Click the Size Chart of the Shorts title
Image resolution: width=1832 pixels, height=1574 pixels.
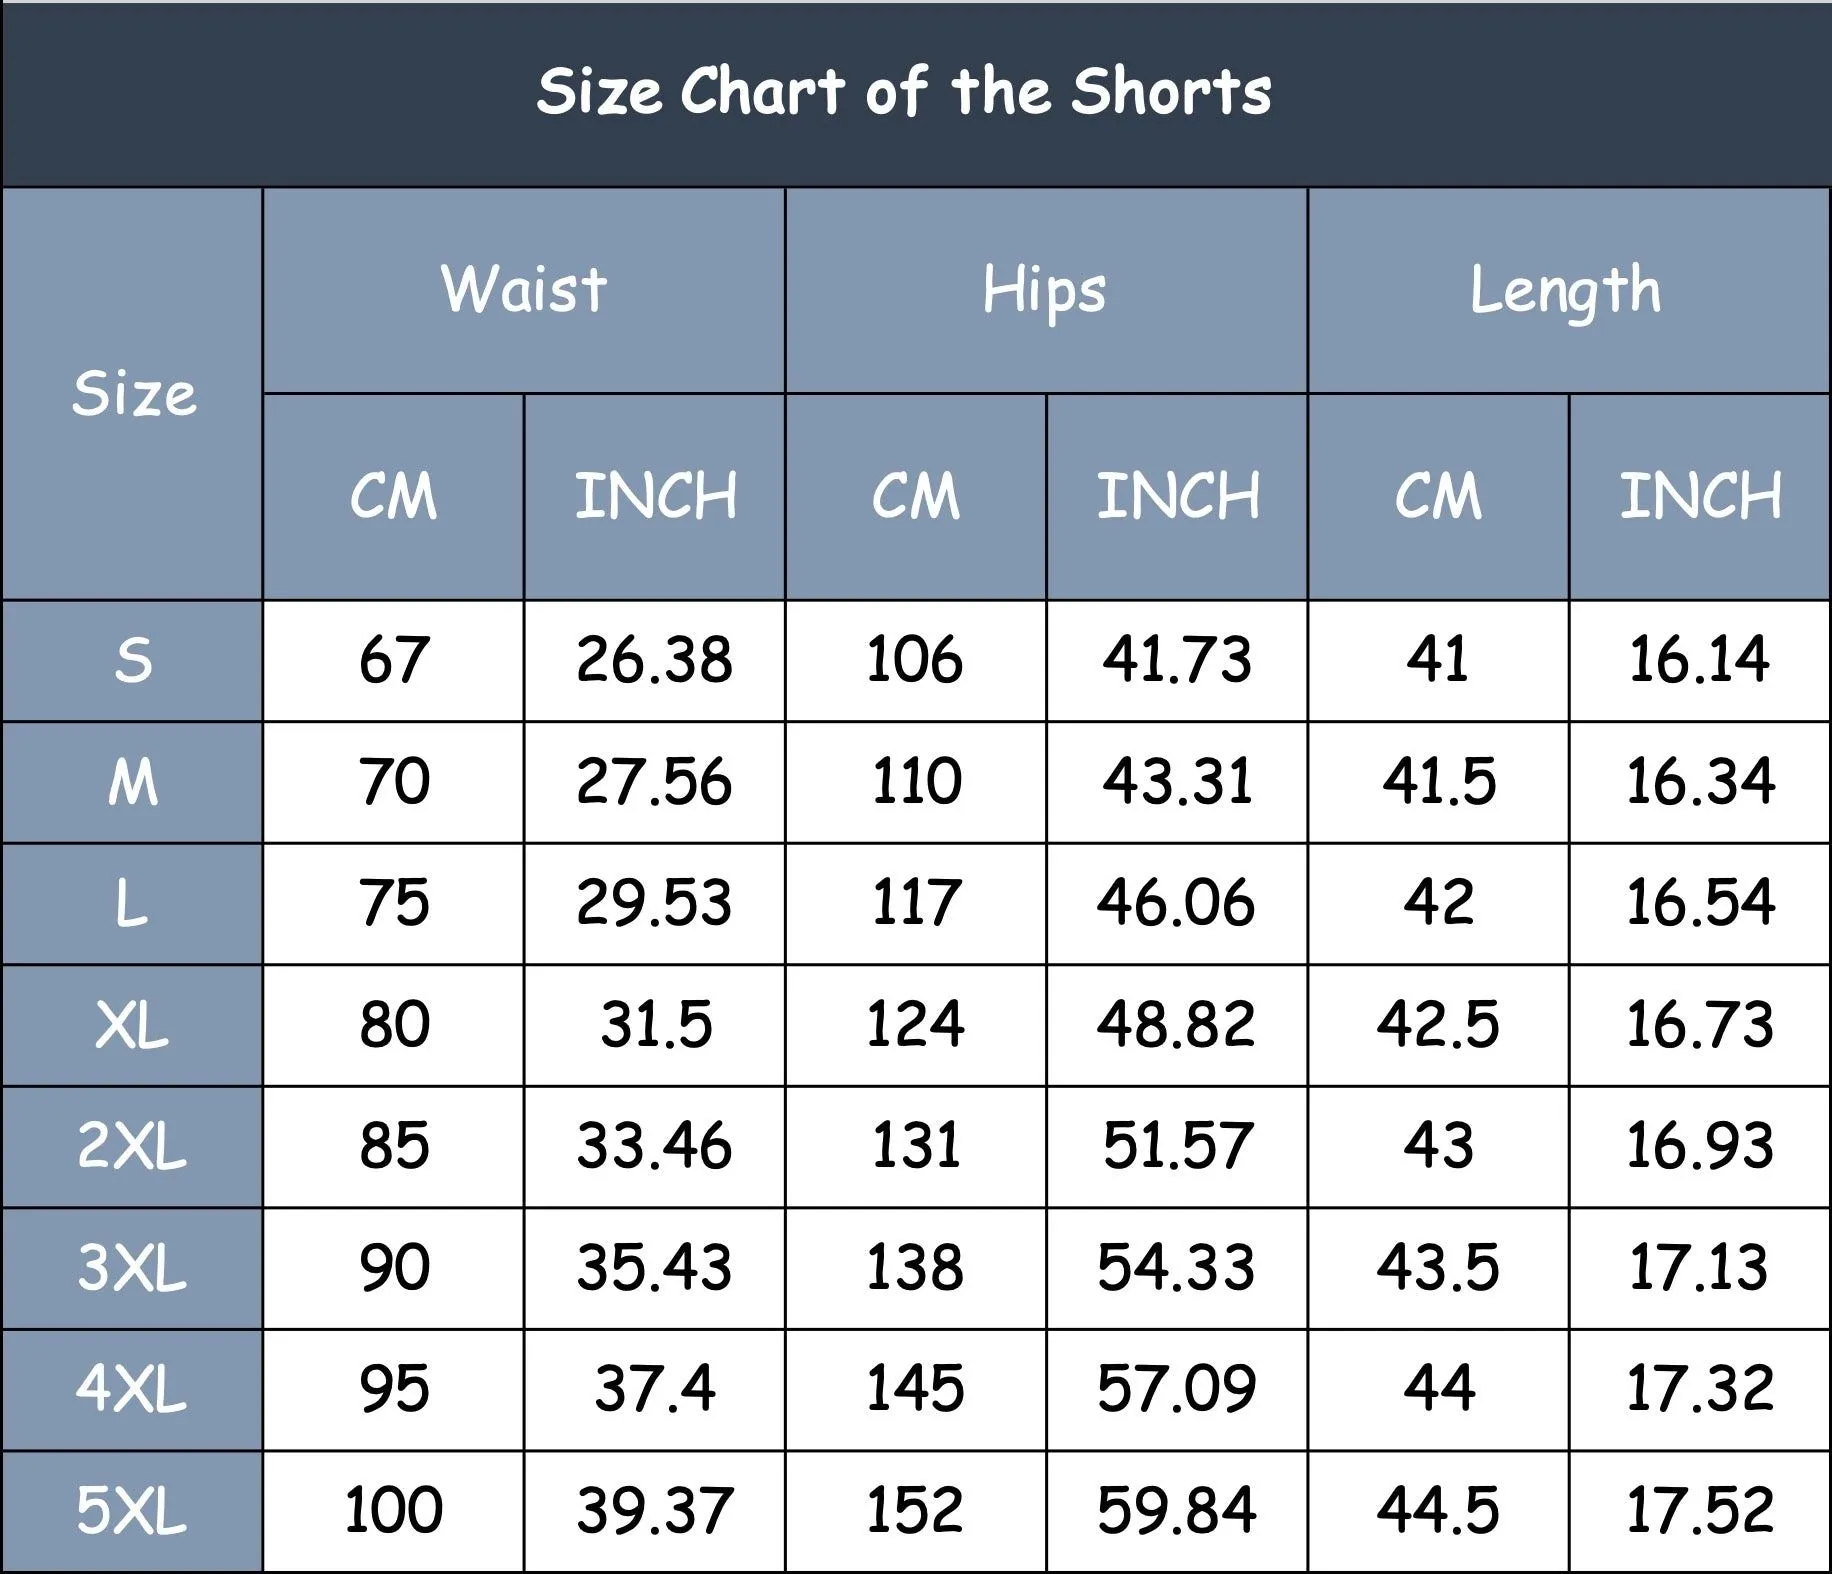pyautogui.click(x=904, y=92)
